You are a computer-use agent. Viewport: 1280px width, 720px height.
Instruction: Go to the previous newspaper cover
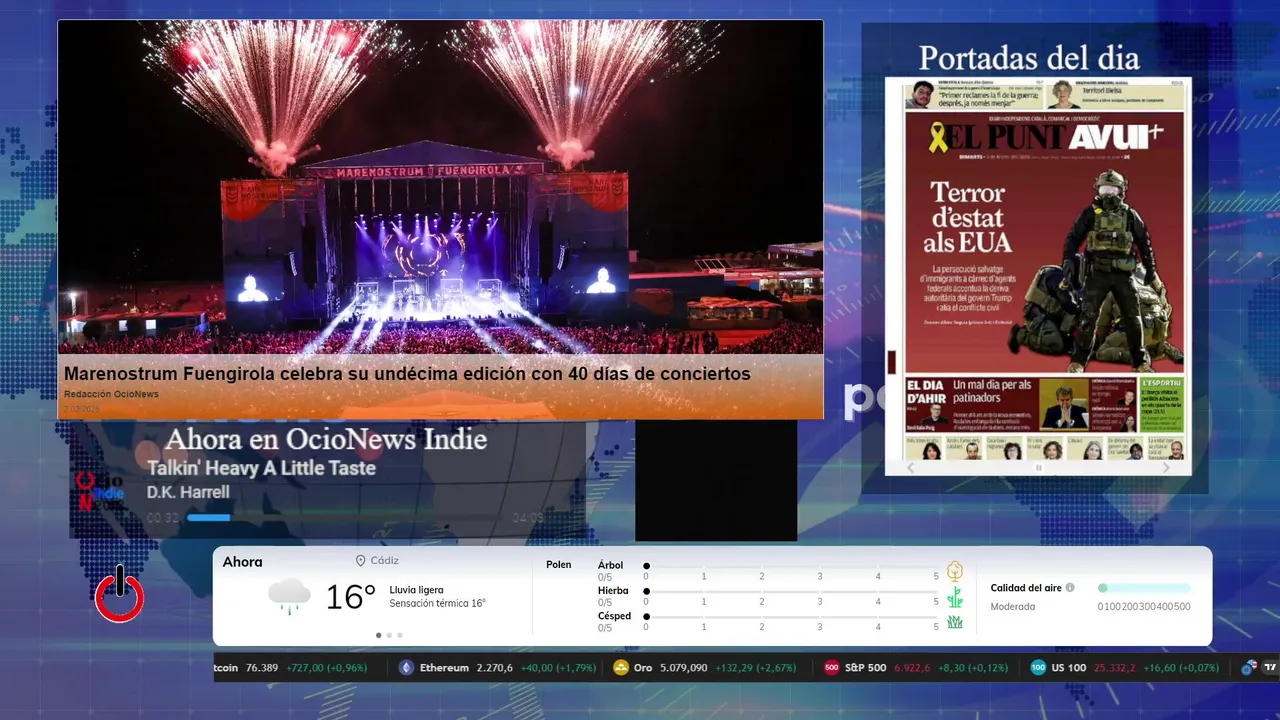[910, 467]
